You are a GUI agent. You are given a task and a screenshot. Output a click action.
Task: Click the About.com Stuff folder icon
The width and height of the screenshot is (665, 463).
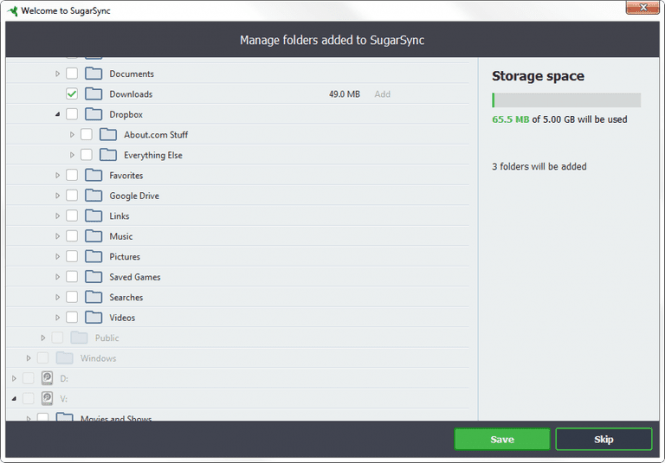click(x=108, y=134)
